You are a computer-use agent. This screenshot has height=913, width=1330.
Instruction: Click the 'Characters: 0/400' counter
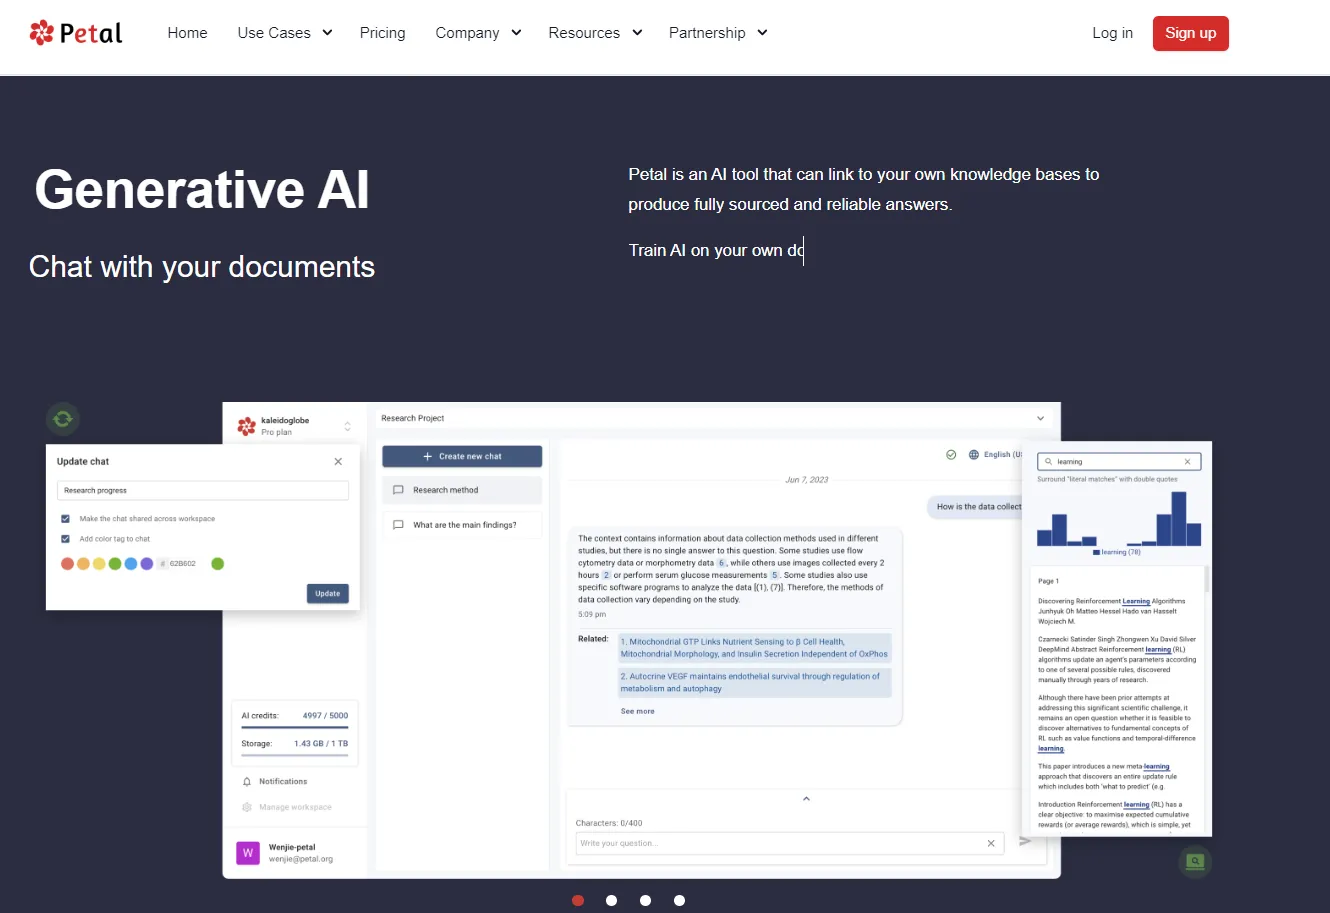pyautogui.click(x=609, y=823)
